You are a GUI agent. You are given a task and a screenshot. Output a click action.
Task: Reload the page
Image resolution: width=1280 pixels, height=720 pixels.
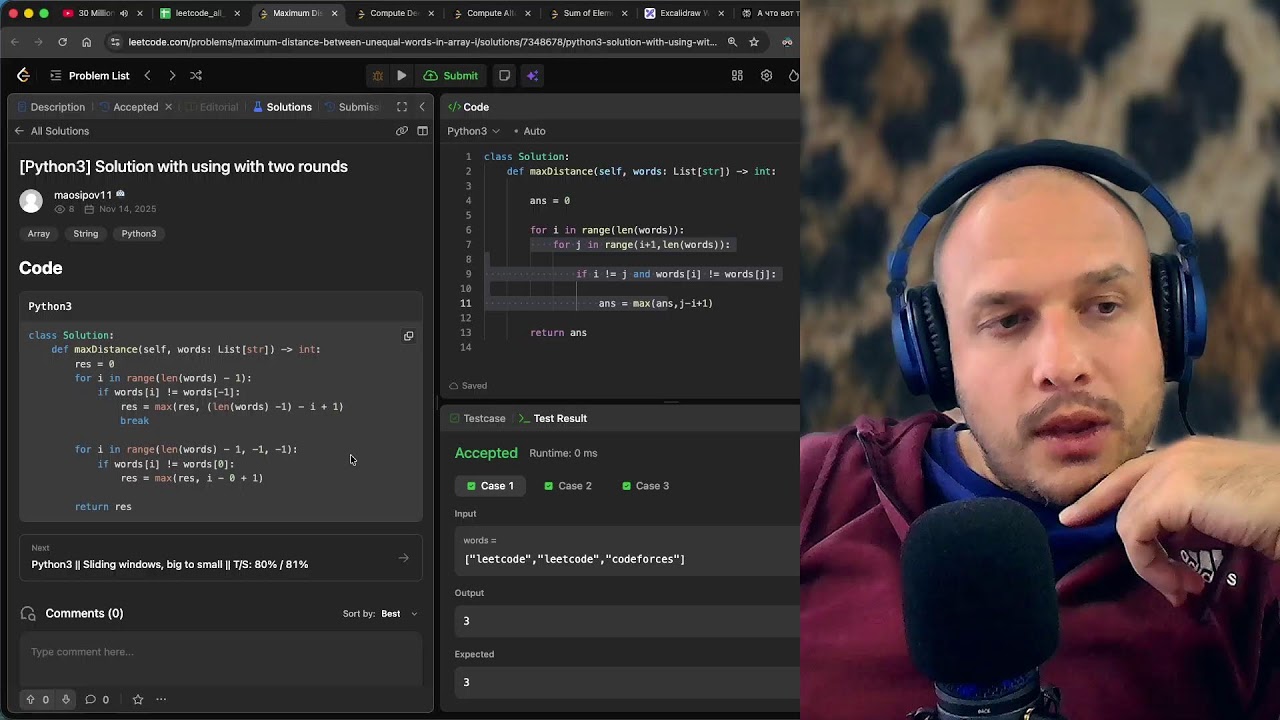click(62, 42)
